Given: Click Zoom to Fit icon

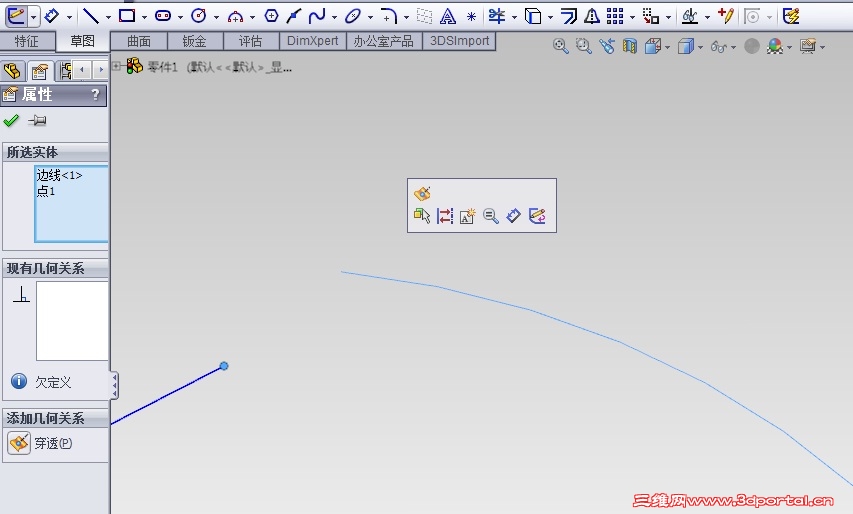Looking at the screenshot, I should pyautogui.click(x=560, y=46).
